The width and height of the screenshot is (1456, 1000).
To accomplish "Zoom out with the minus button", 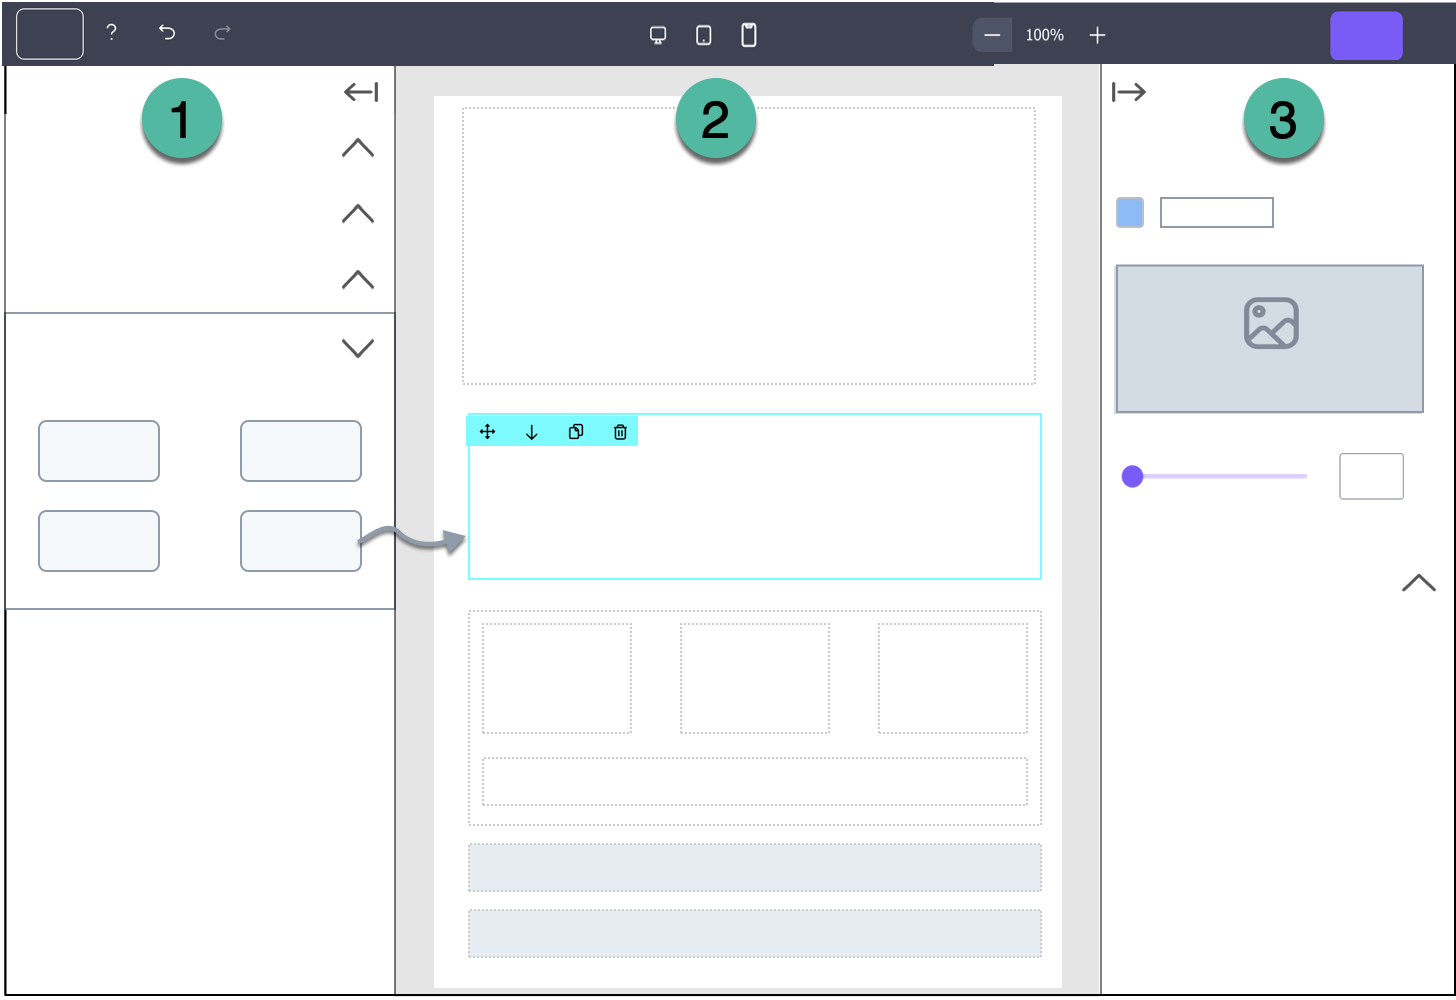I will coord(992,35).
